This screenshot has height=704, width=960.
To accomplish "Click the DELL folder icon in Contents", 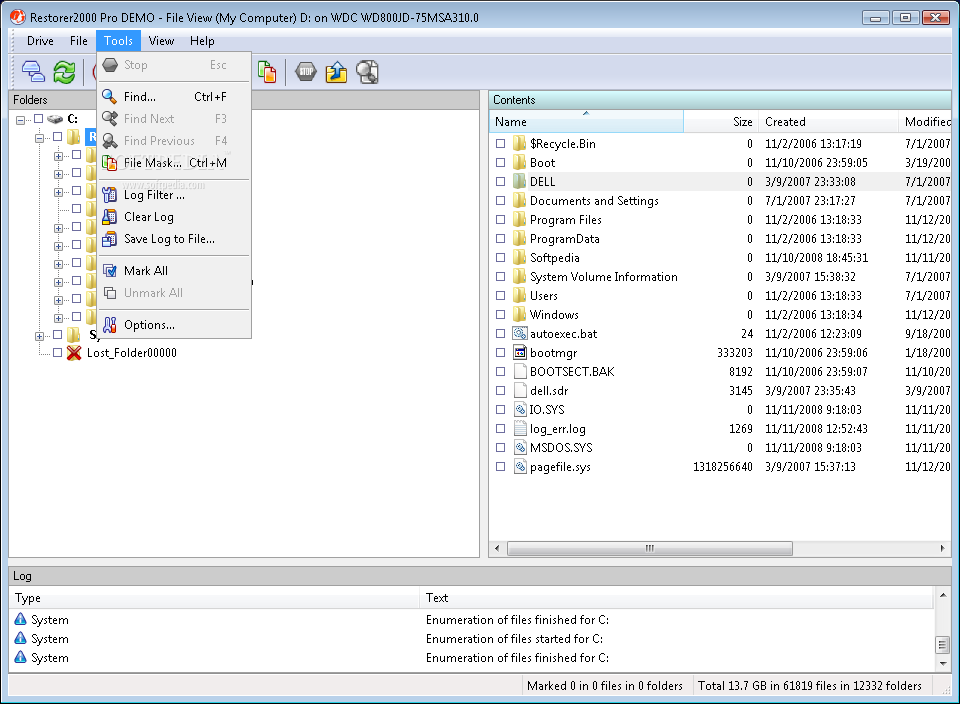I will click(x=520, y=181).
